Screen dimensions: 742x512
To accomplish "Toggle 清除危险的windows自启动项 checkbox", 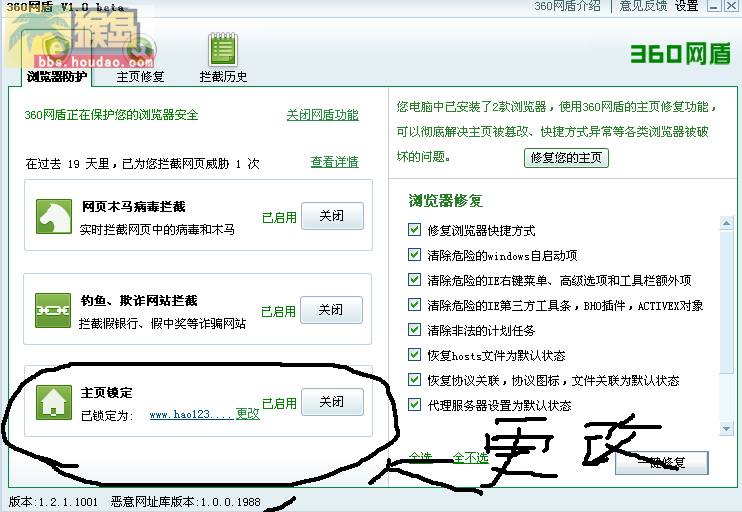I will [414, 255].
